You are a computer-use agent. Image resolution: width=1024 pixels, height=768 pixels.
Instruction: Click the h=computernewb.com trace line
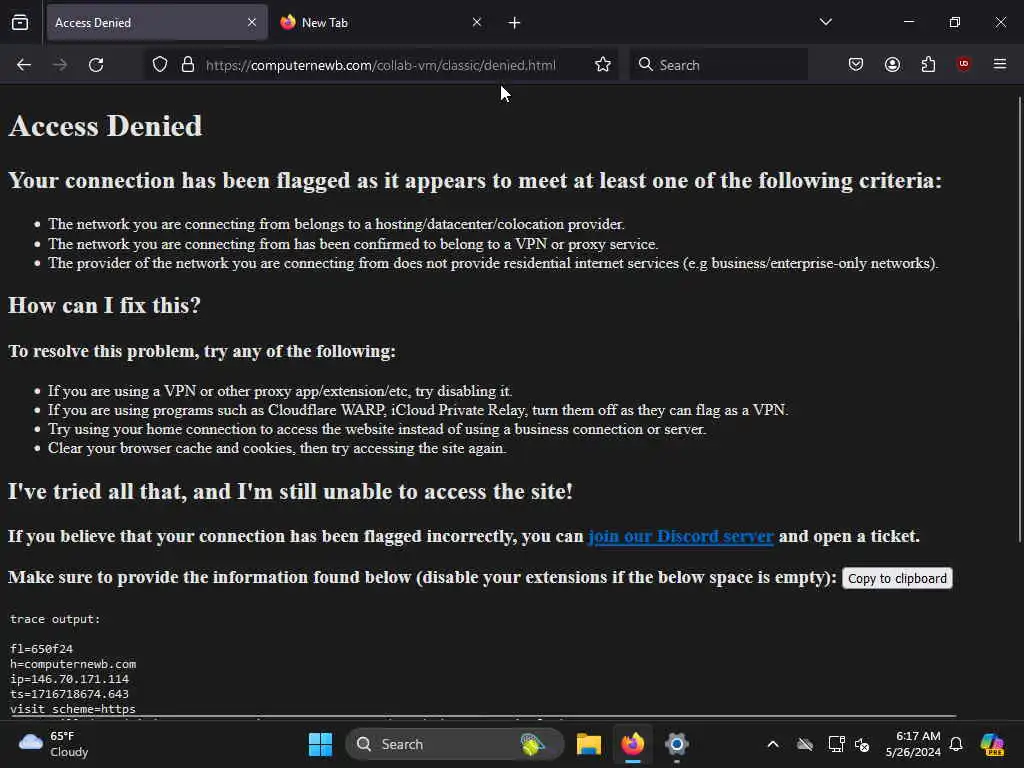point(73,664)
